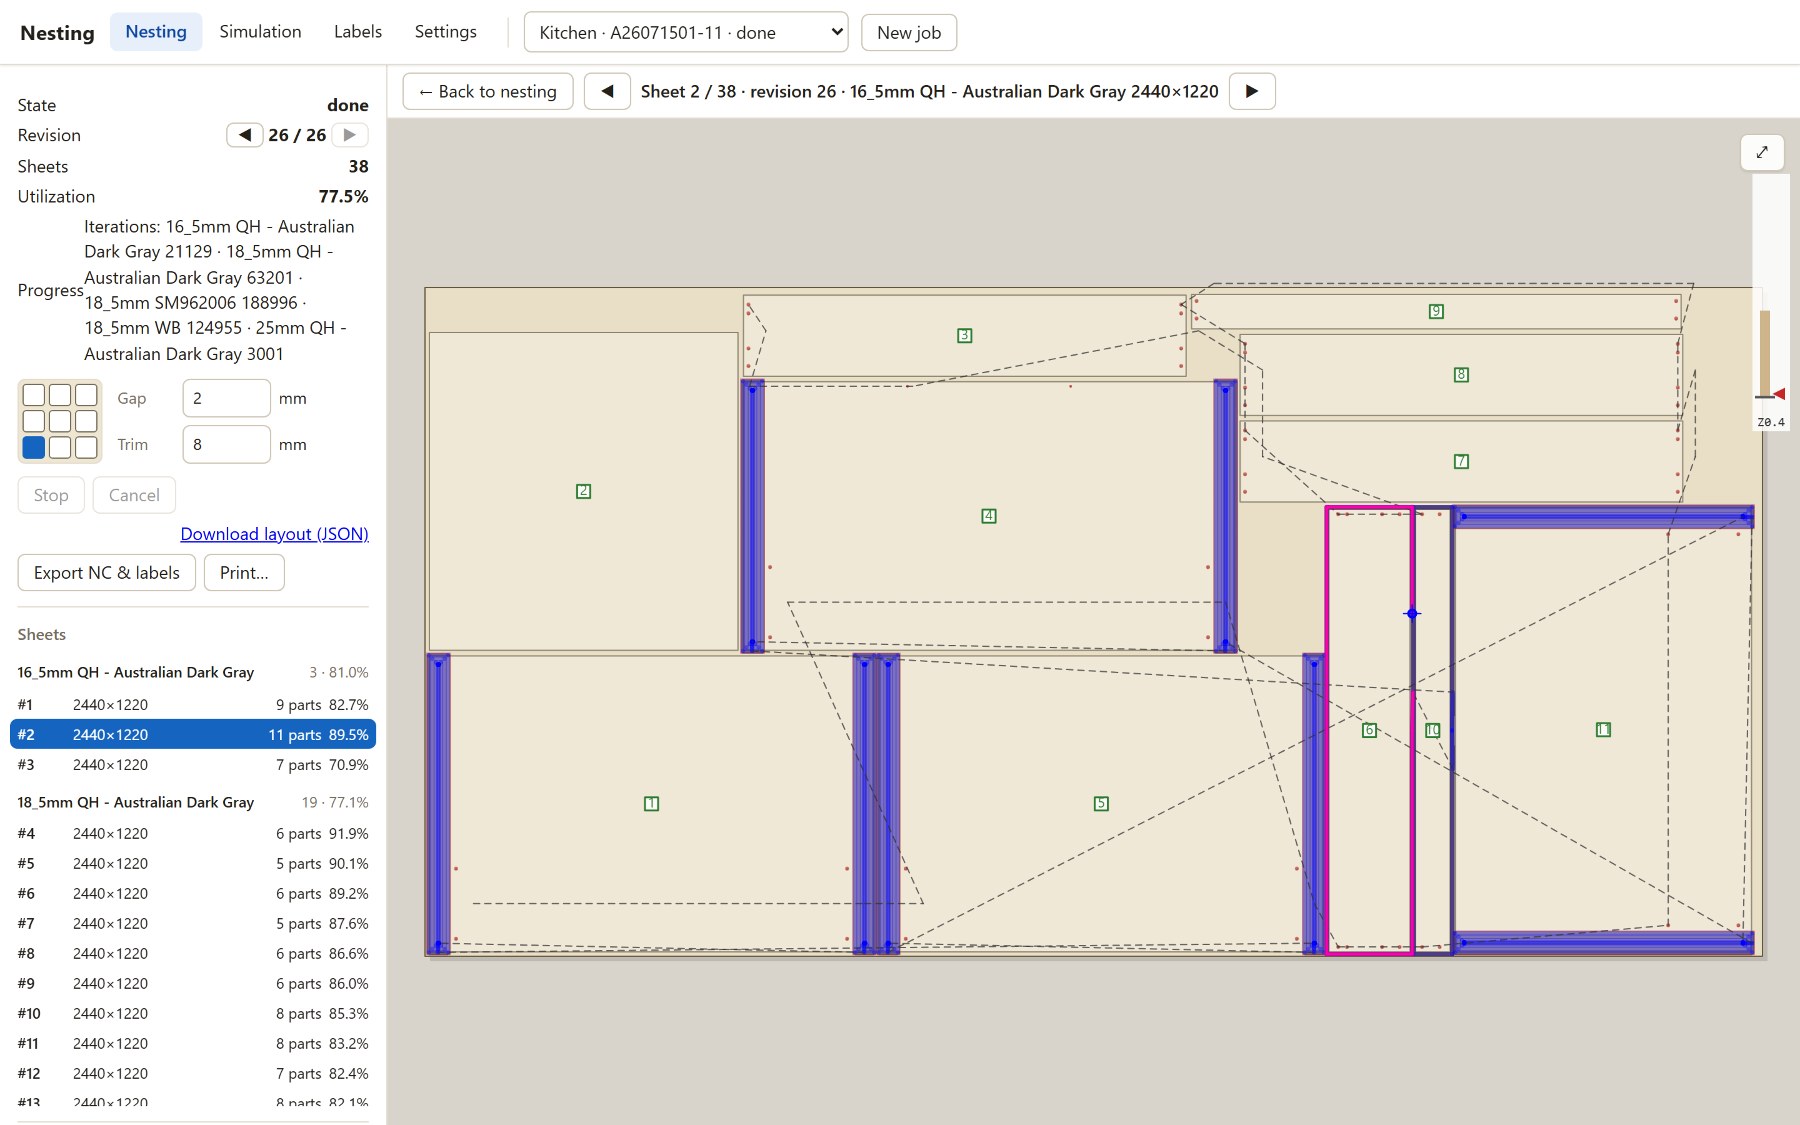Click the Z depth slider marker
The width and height of the screenshot is (1800, 1125).
[1778, 394]
